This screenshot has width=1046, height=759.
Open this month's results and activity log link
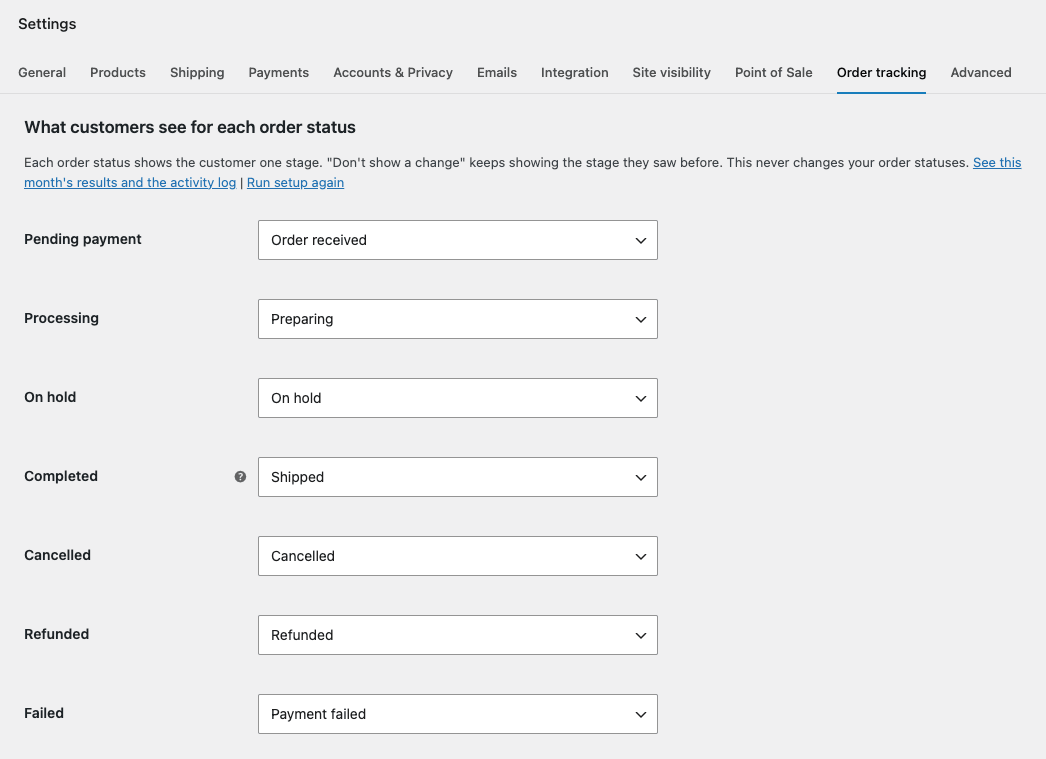(130, 183)
